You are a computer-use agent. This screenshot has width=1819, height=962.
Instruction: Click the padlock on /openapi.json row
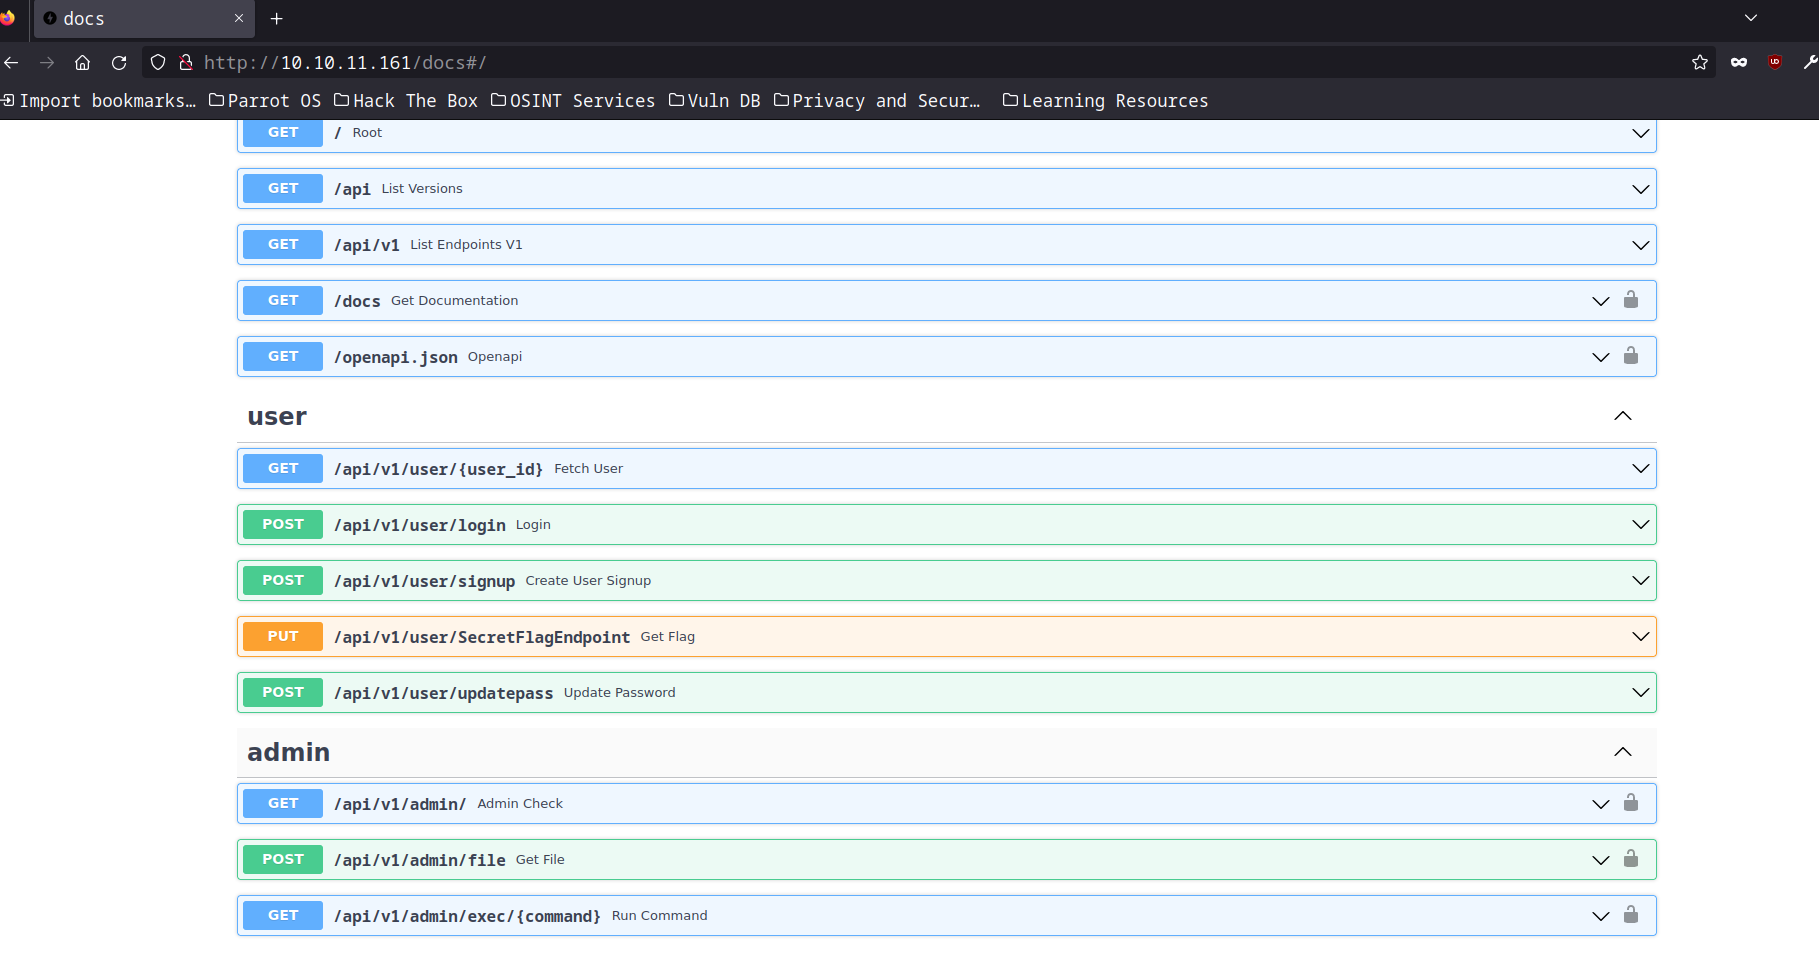(x=1631, y=356)
